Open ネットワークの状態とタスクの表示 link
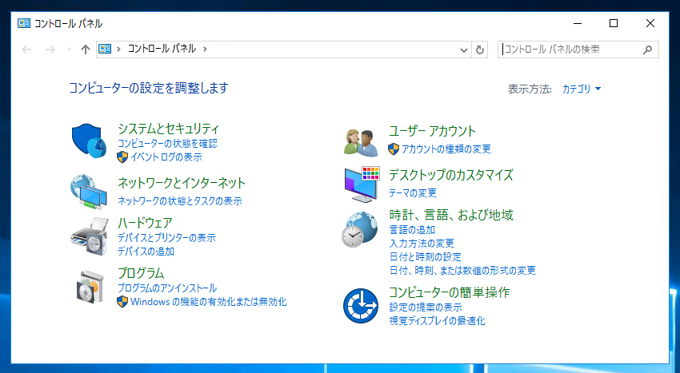Image resolution: width=680 pixels, height=373 pixels. click(180, 201)
